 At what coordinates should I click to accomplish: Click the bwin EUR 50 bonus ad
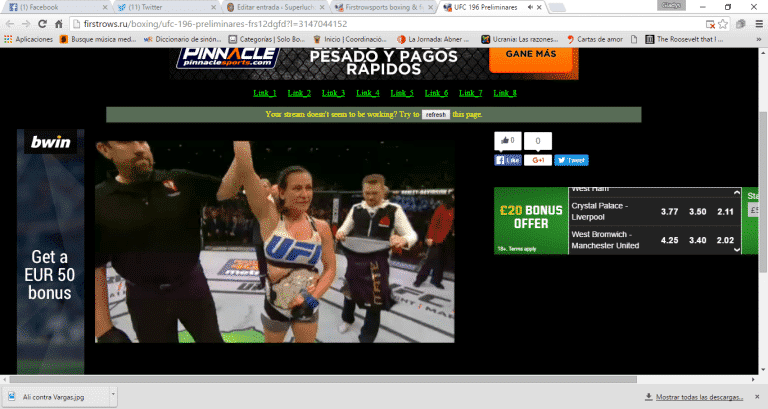click(50, 252)
